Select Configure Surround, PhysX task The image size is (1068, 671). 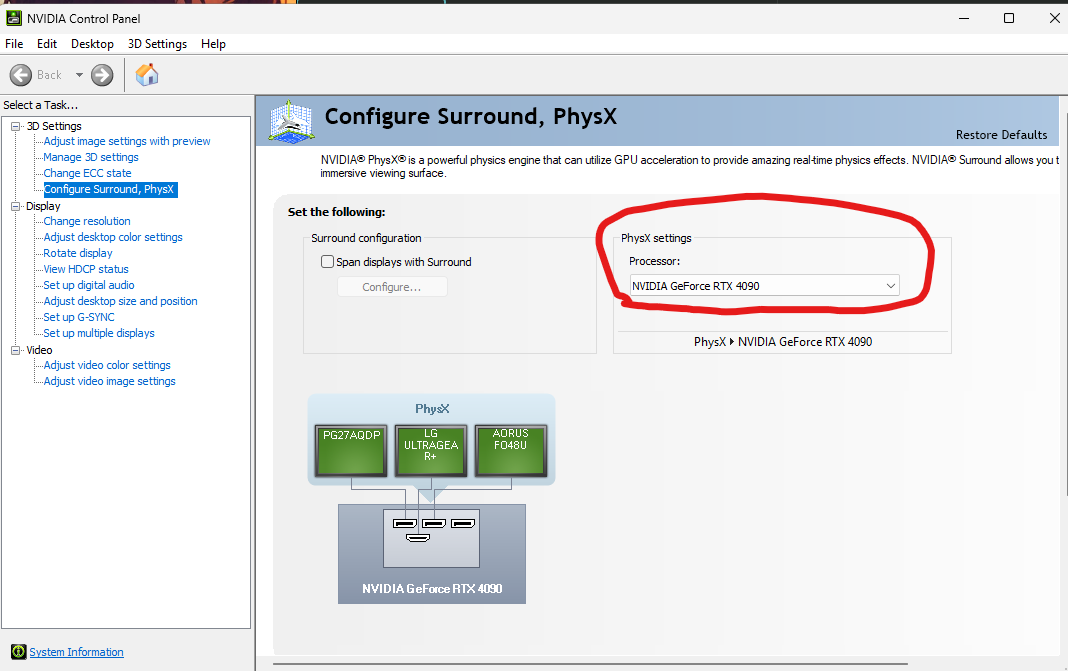tap(109, 189)
